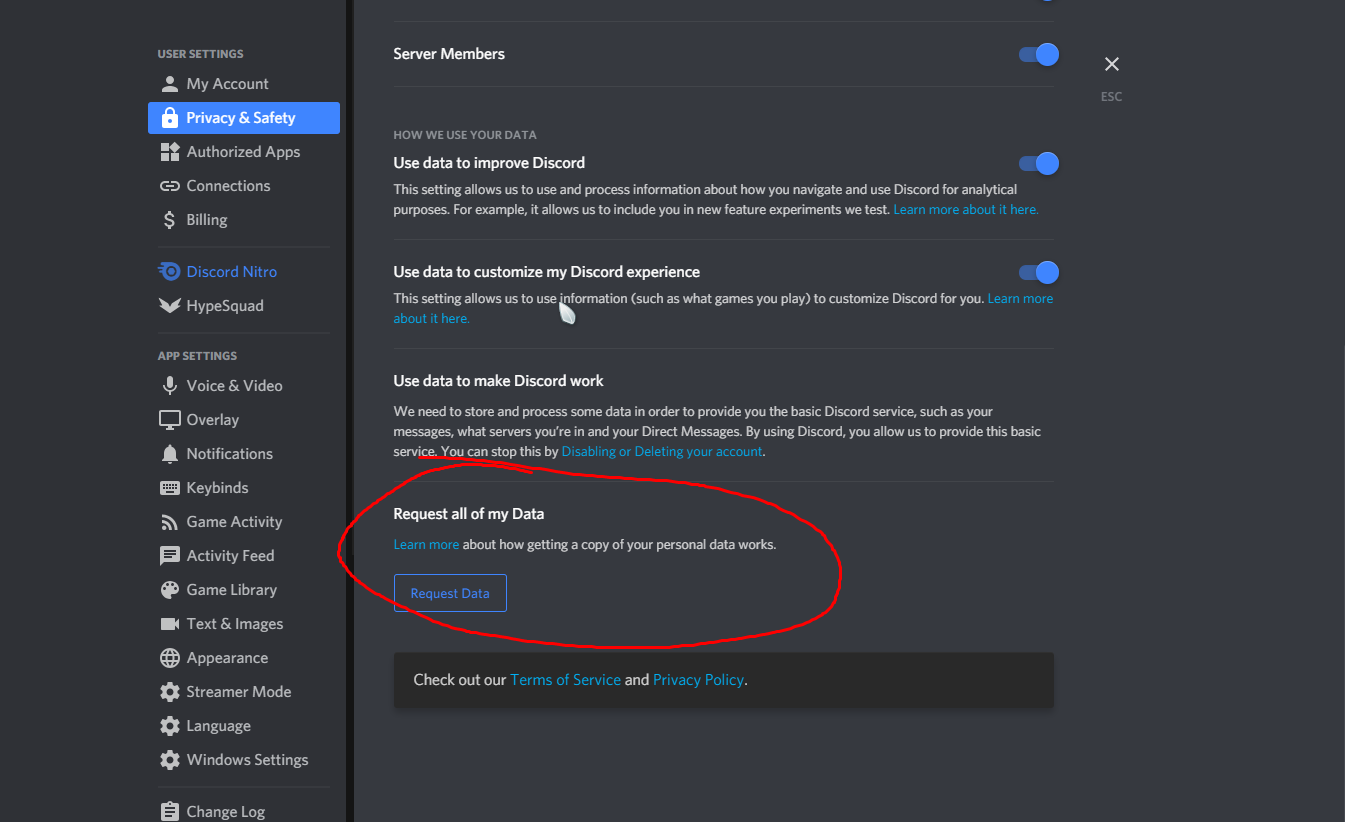Click the Language gear icon

click(170, 726)
